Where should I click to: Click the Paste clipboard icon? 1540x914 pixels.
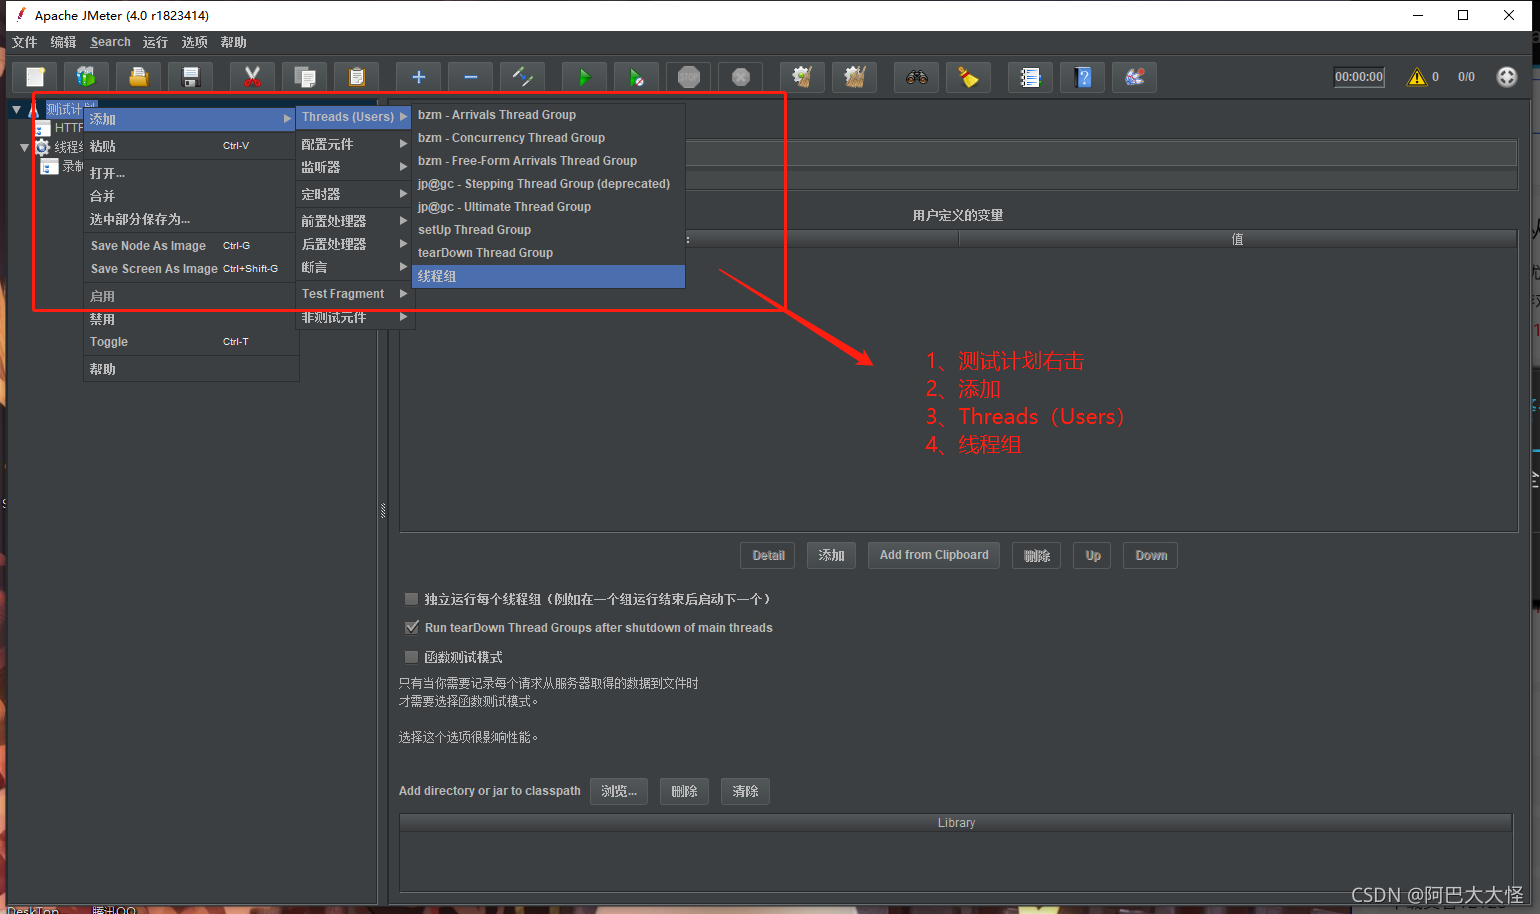click(356, 77)
